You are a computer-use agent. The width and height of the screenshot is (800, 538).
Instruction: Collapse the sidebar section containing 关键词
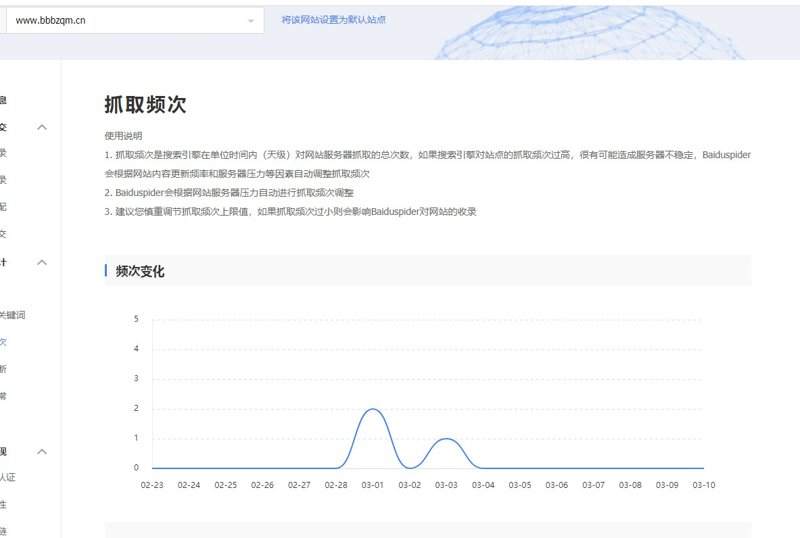(x=42, y=262)
